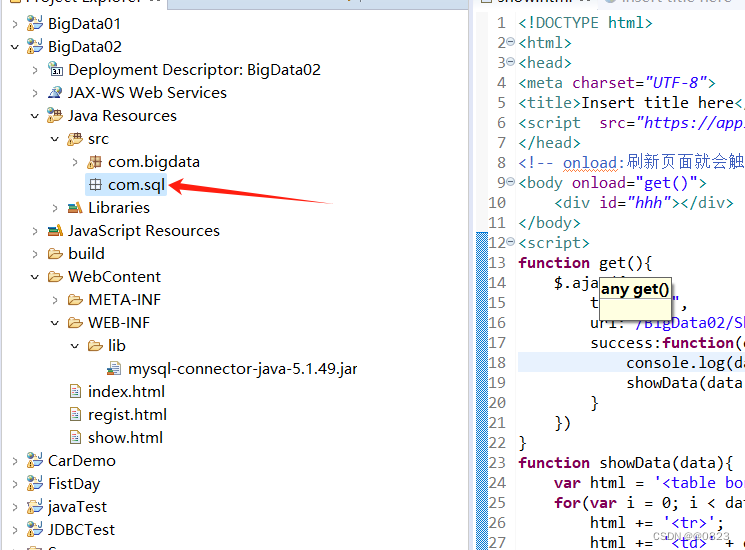Click the index.html file icon
Screen dimensions: 745x550
[75, 391]
